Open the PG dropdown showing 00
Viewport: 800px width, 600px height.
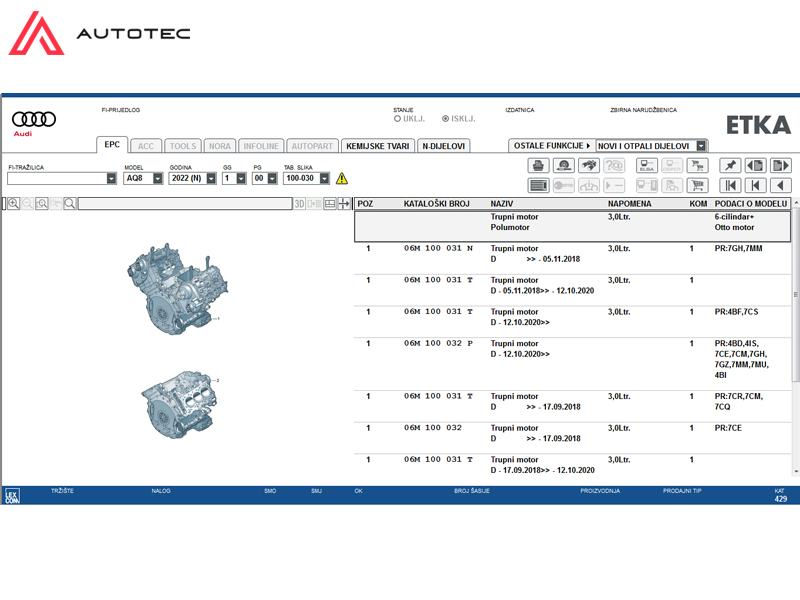pyautogui.click(x=272, y=178)
